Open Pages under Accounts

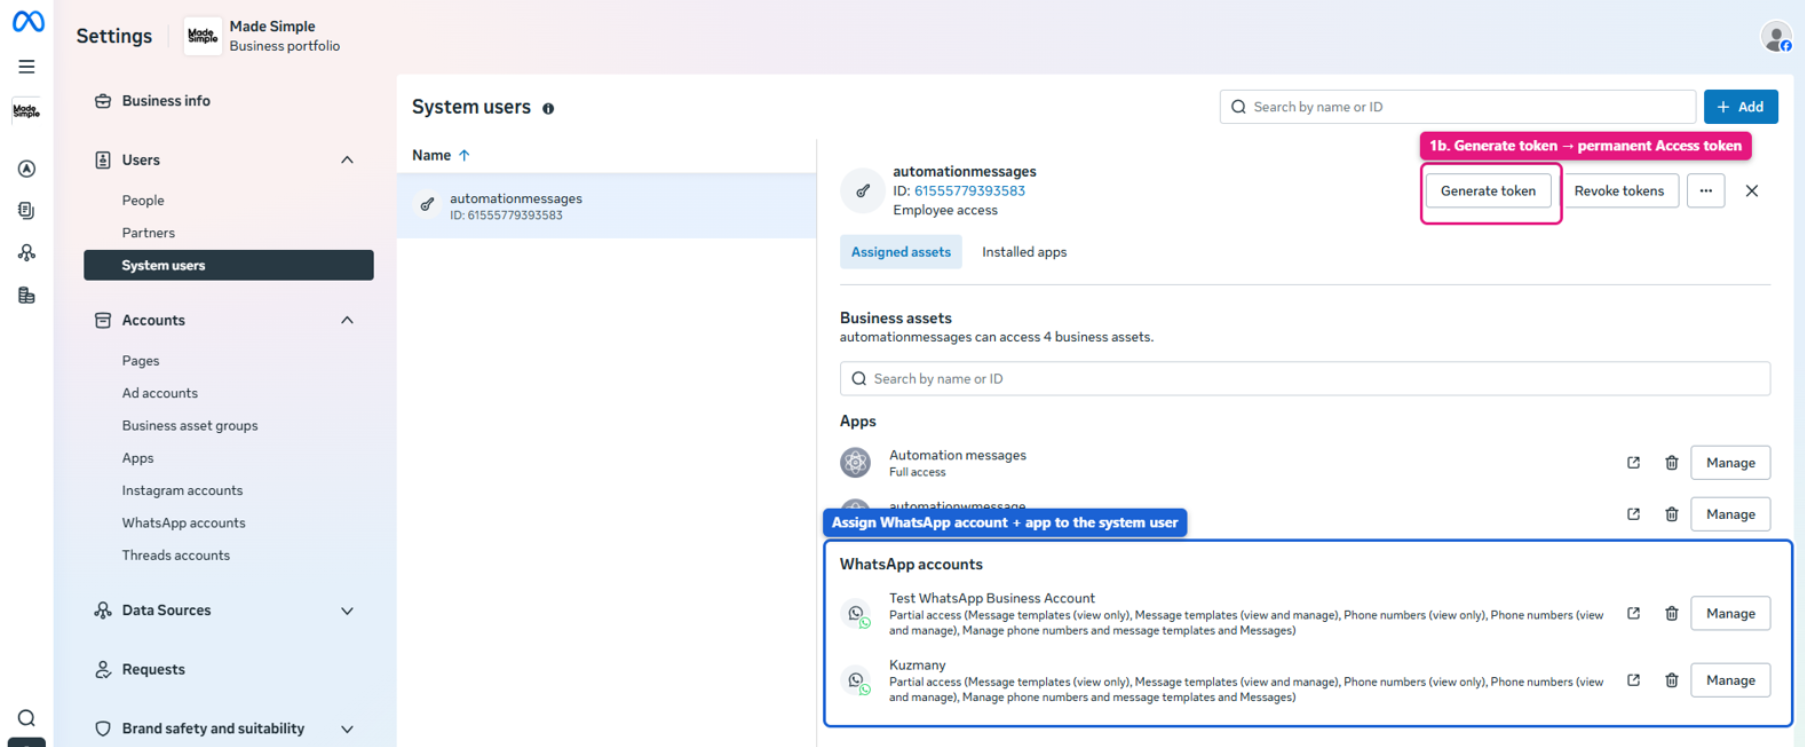[x=141, y=361]
